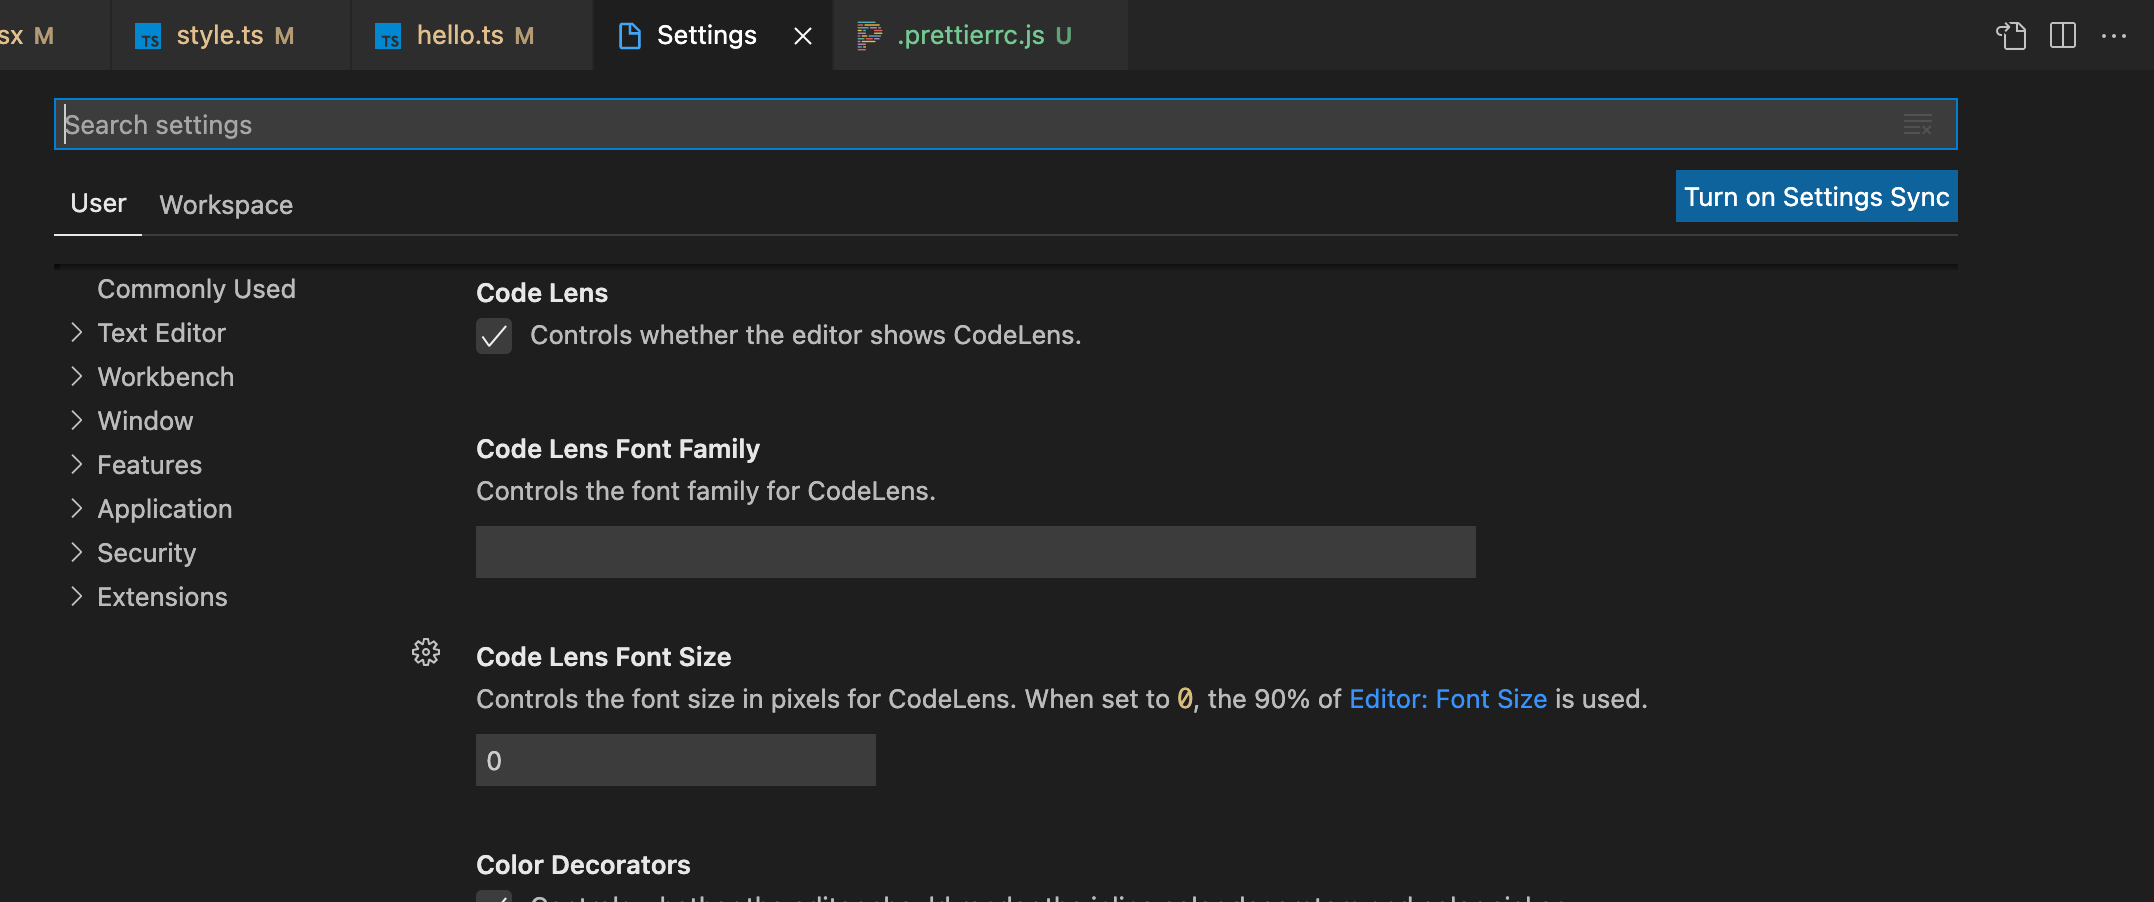Uncheck the Code Lens checkbox
Screen dimensions: 2154x902
pos(494,336)
